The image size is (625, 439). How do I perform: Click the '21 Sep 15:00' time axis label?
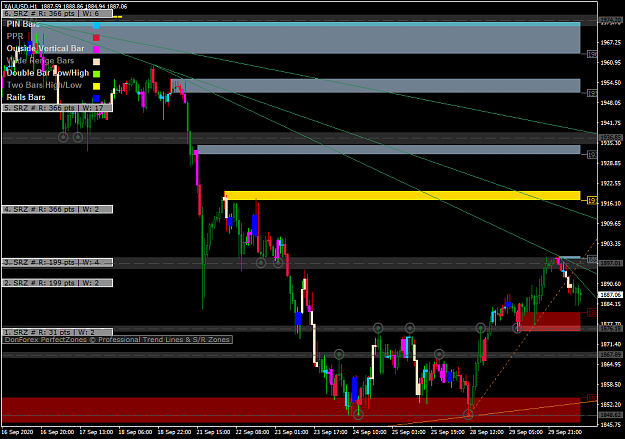tap(213, 432)
